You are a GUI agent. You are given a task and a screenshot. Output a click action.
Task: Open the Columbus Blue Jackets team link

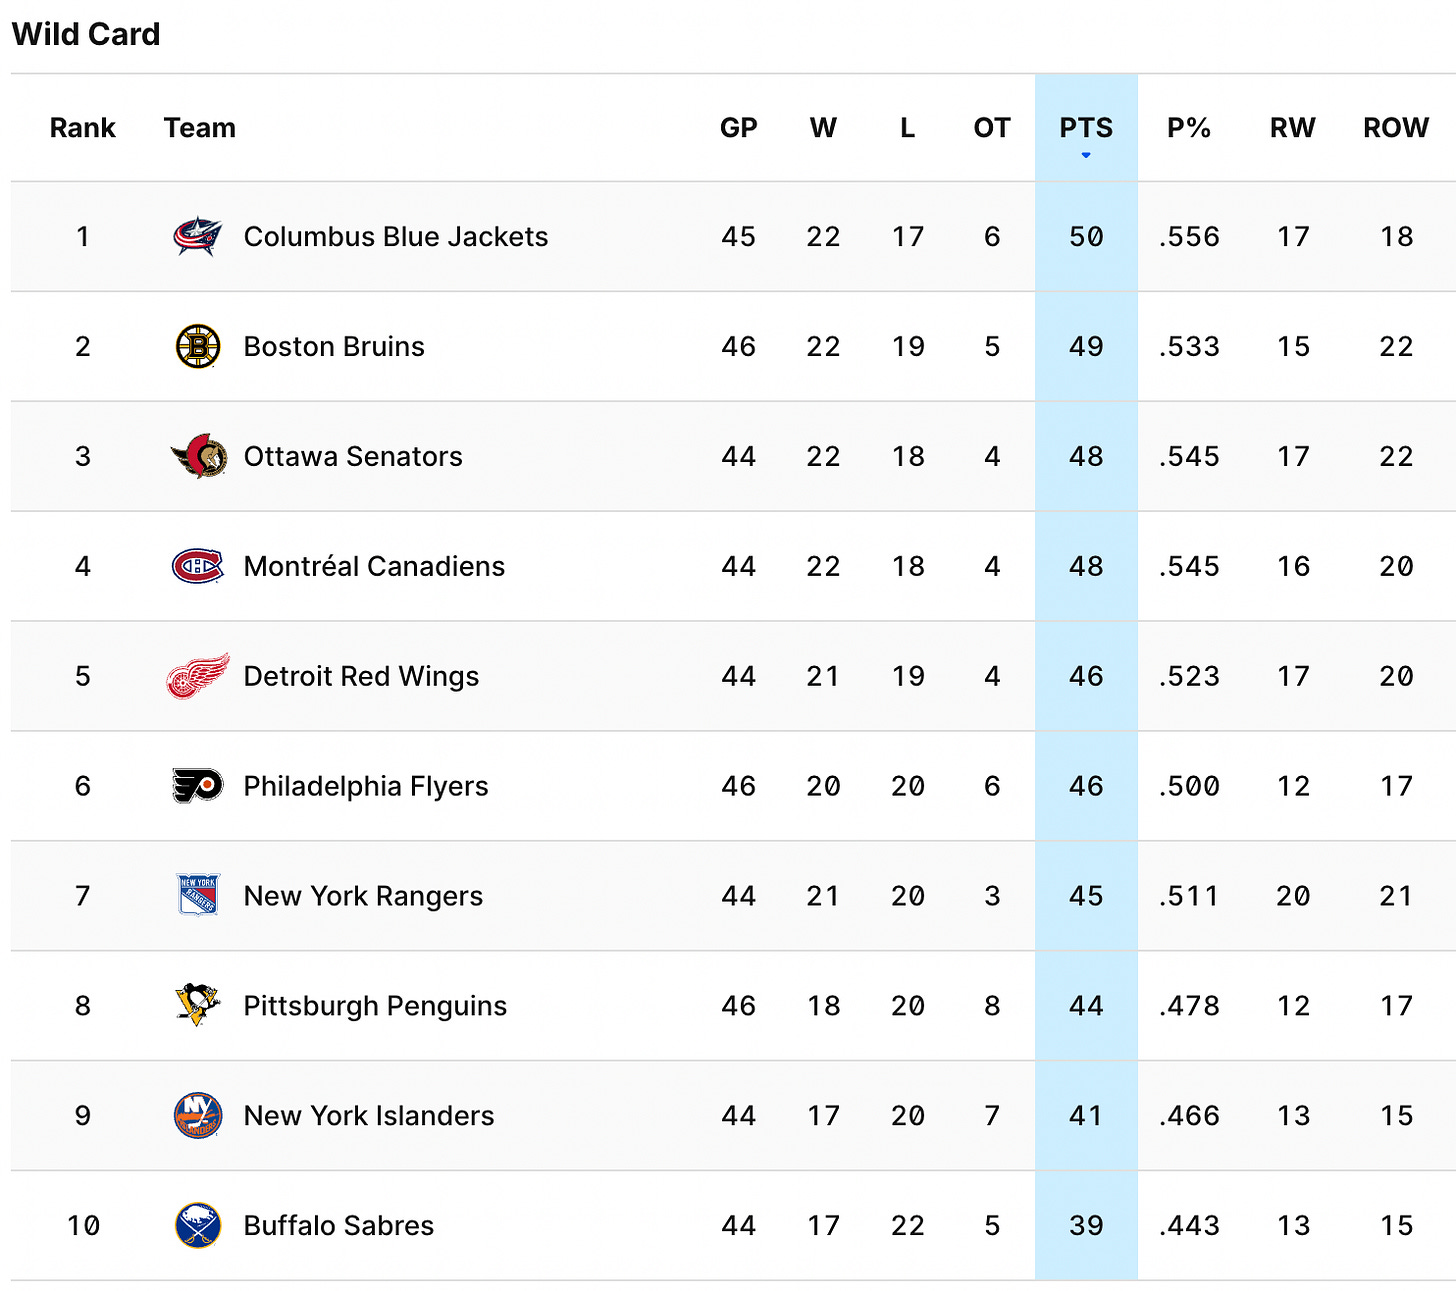[x=396, y=237]
